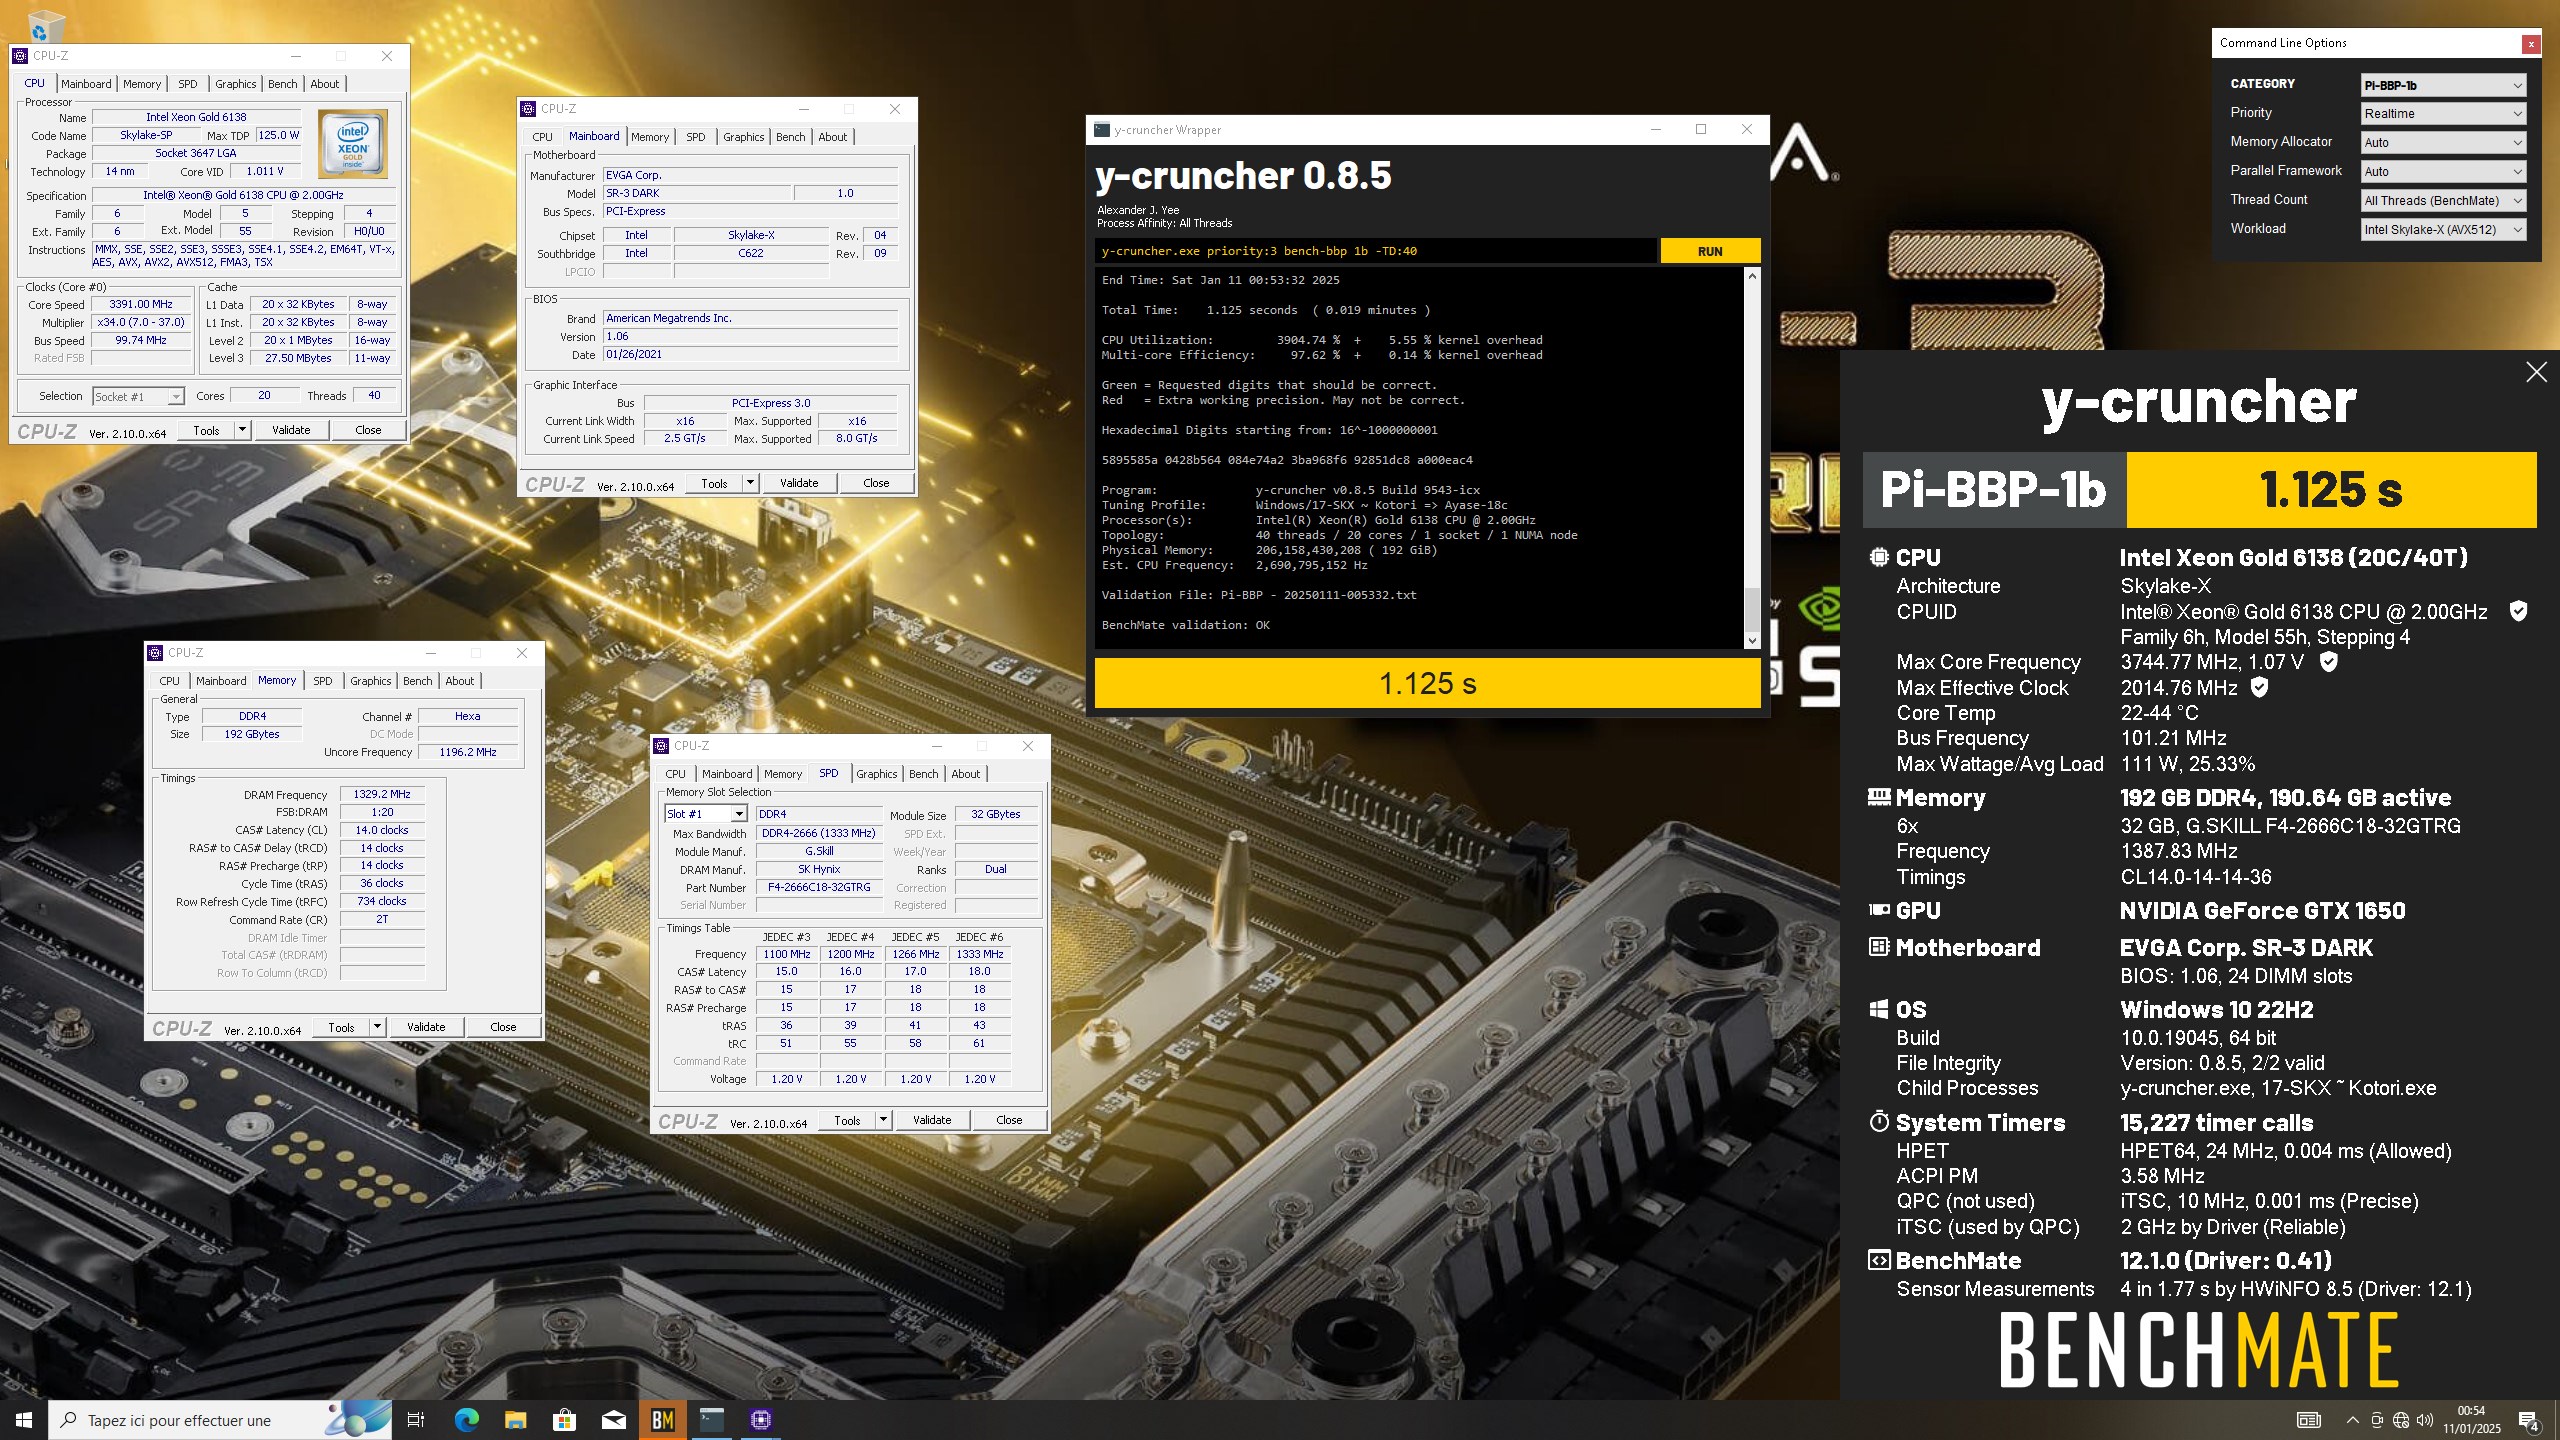
Task: Click Close in the CPU-Z Mainboard window
Action: (x=876, y=483)
